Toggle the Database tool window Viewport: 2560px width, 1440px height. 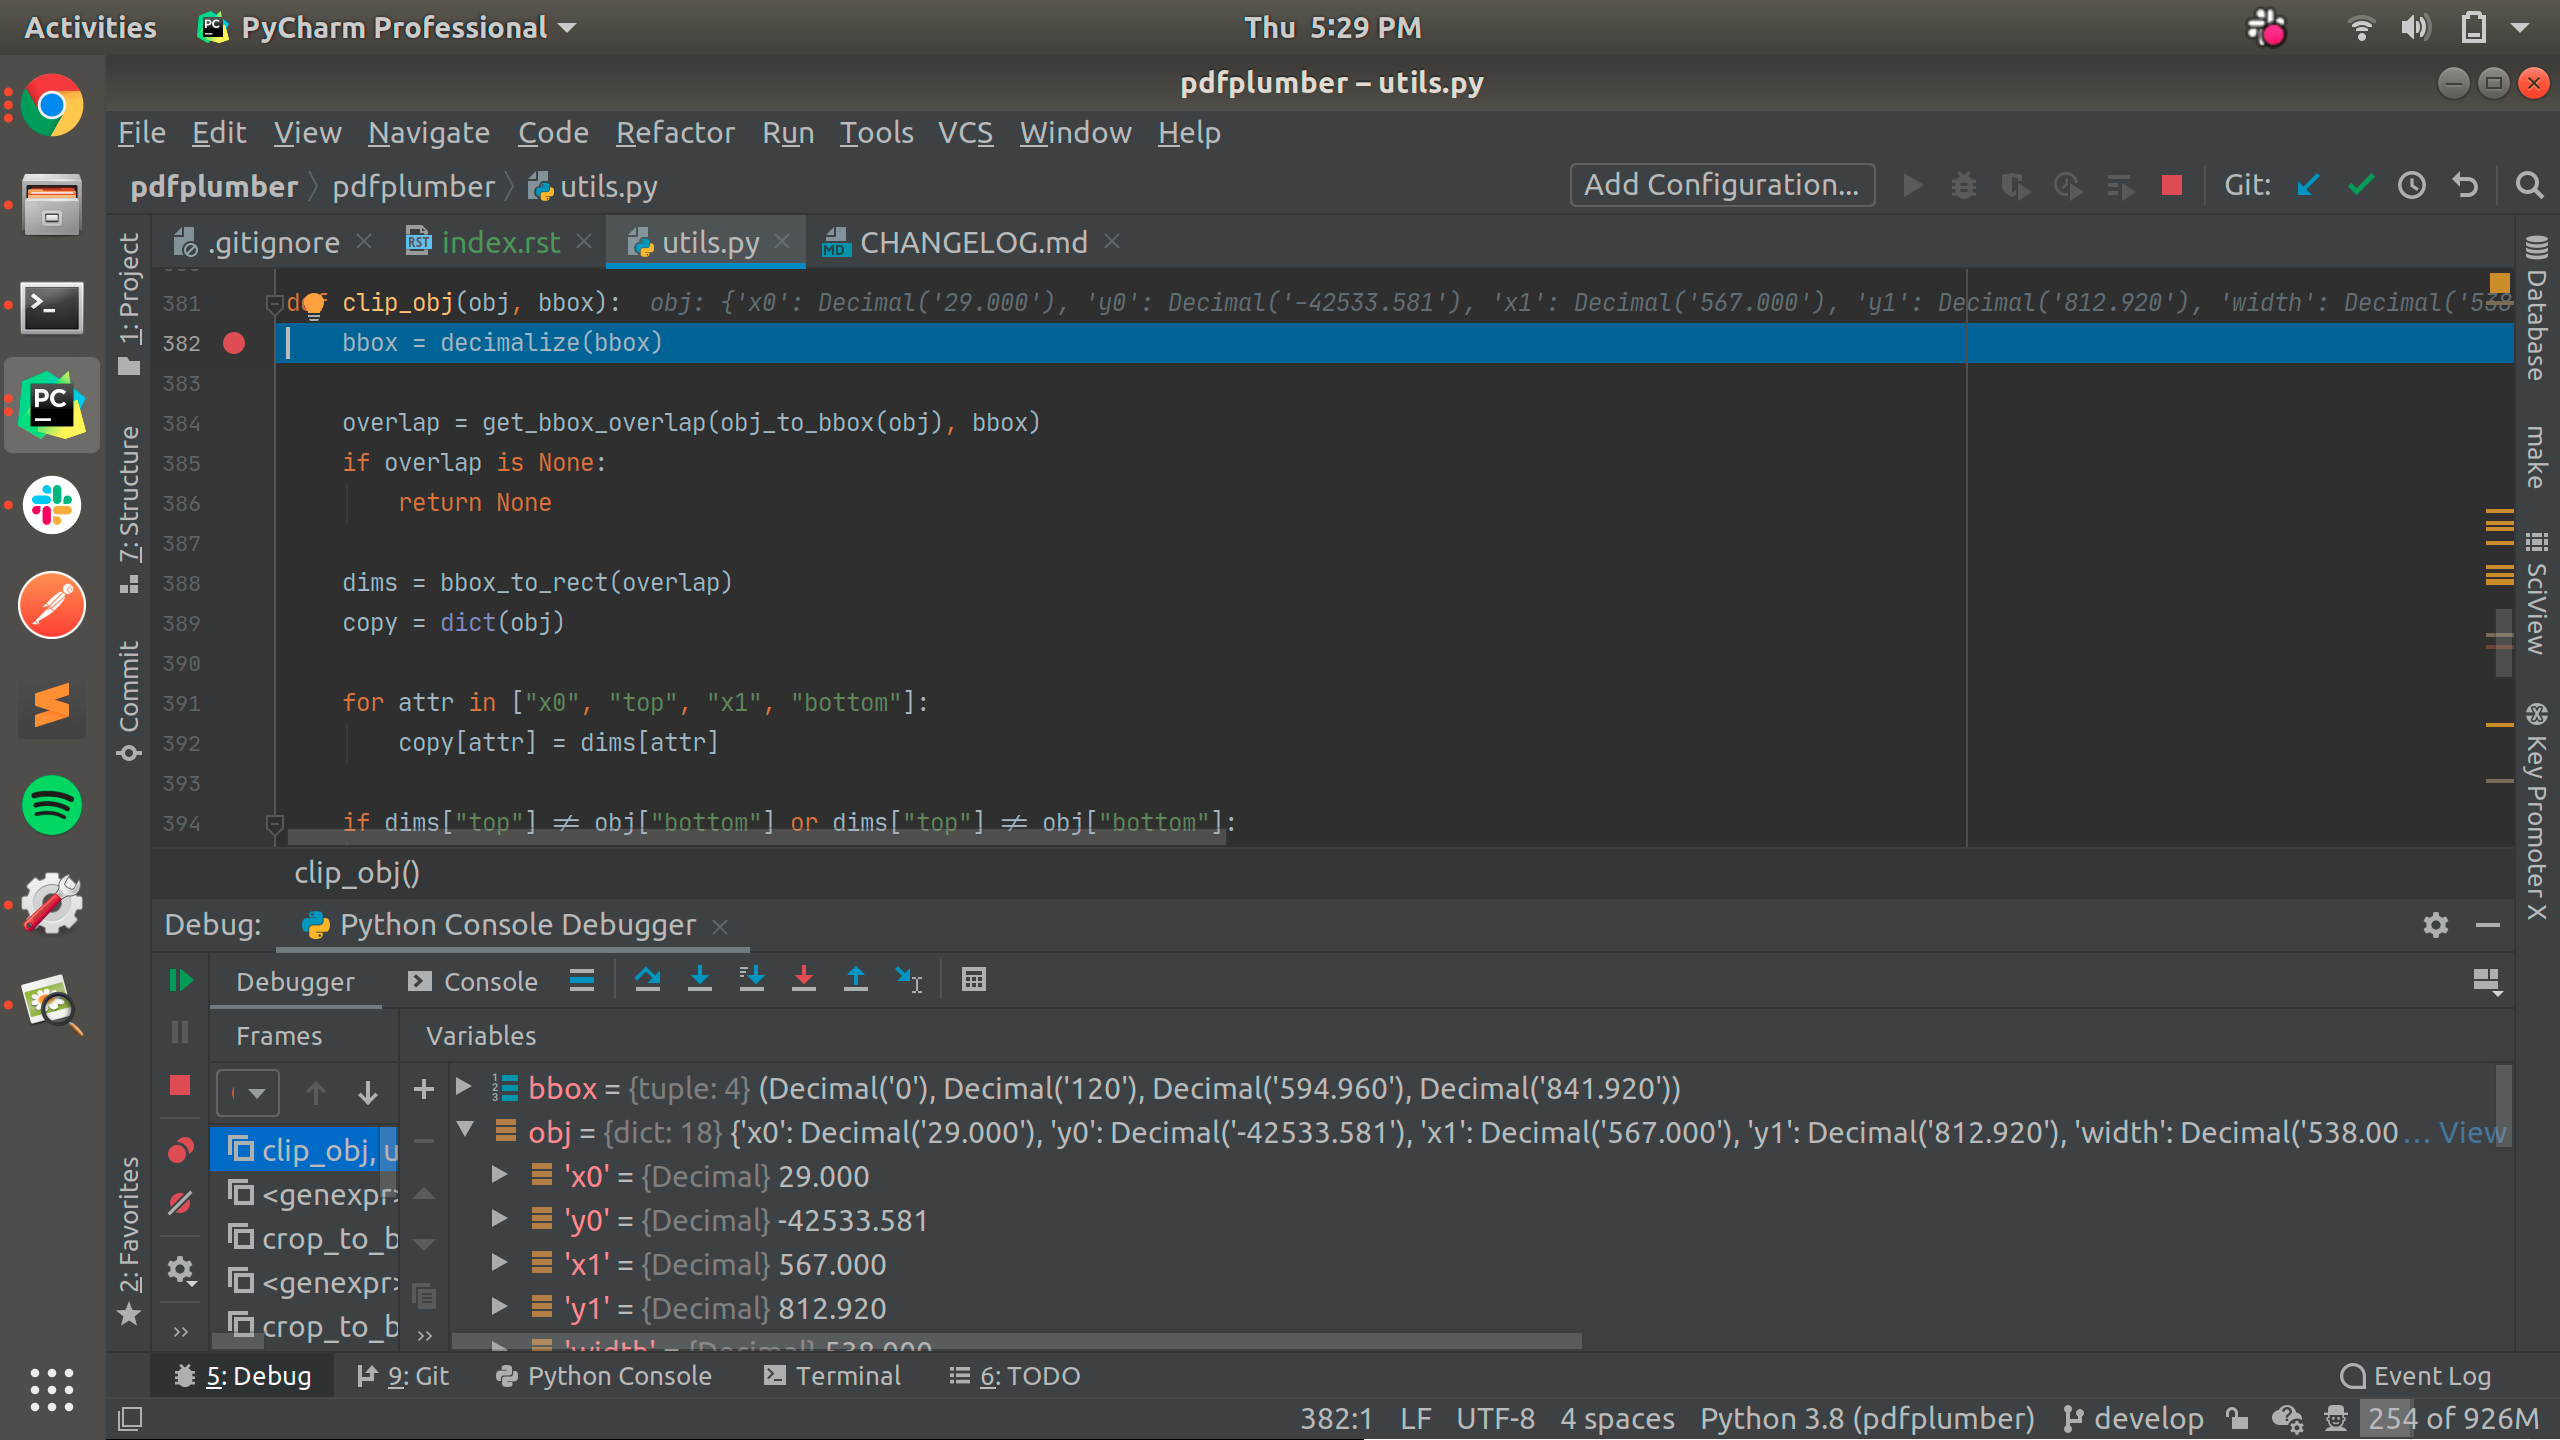click(x=2537, y=308)
